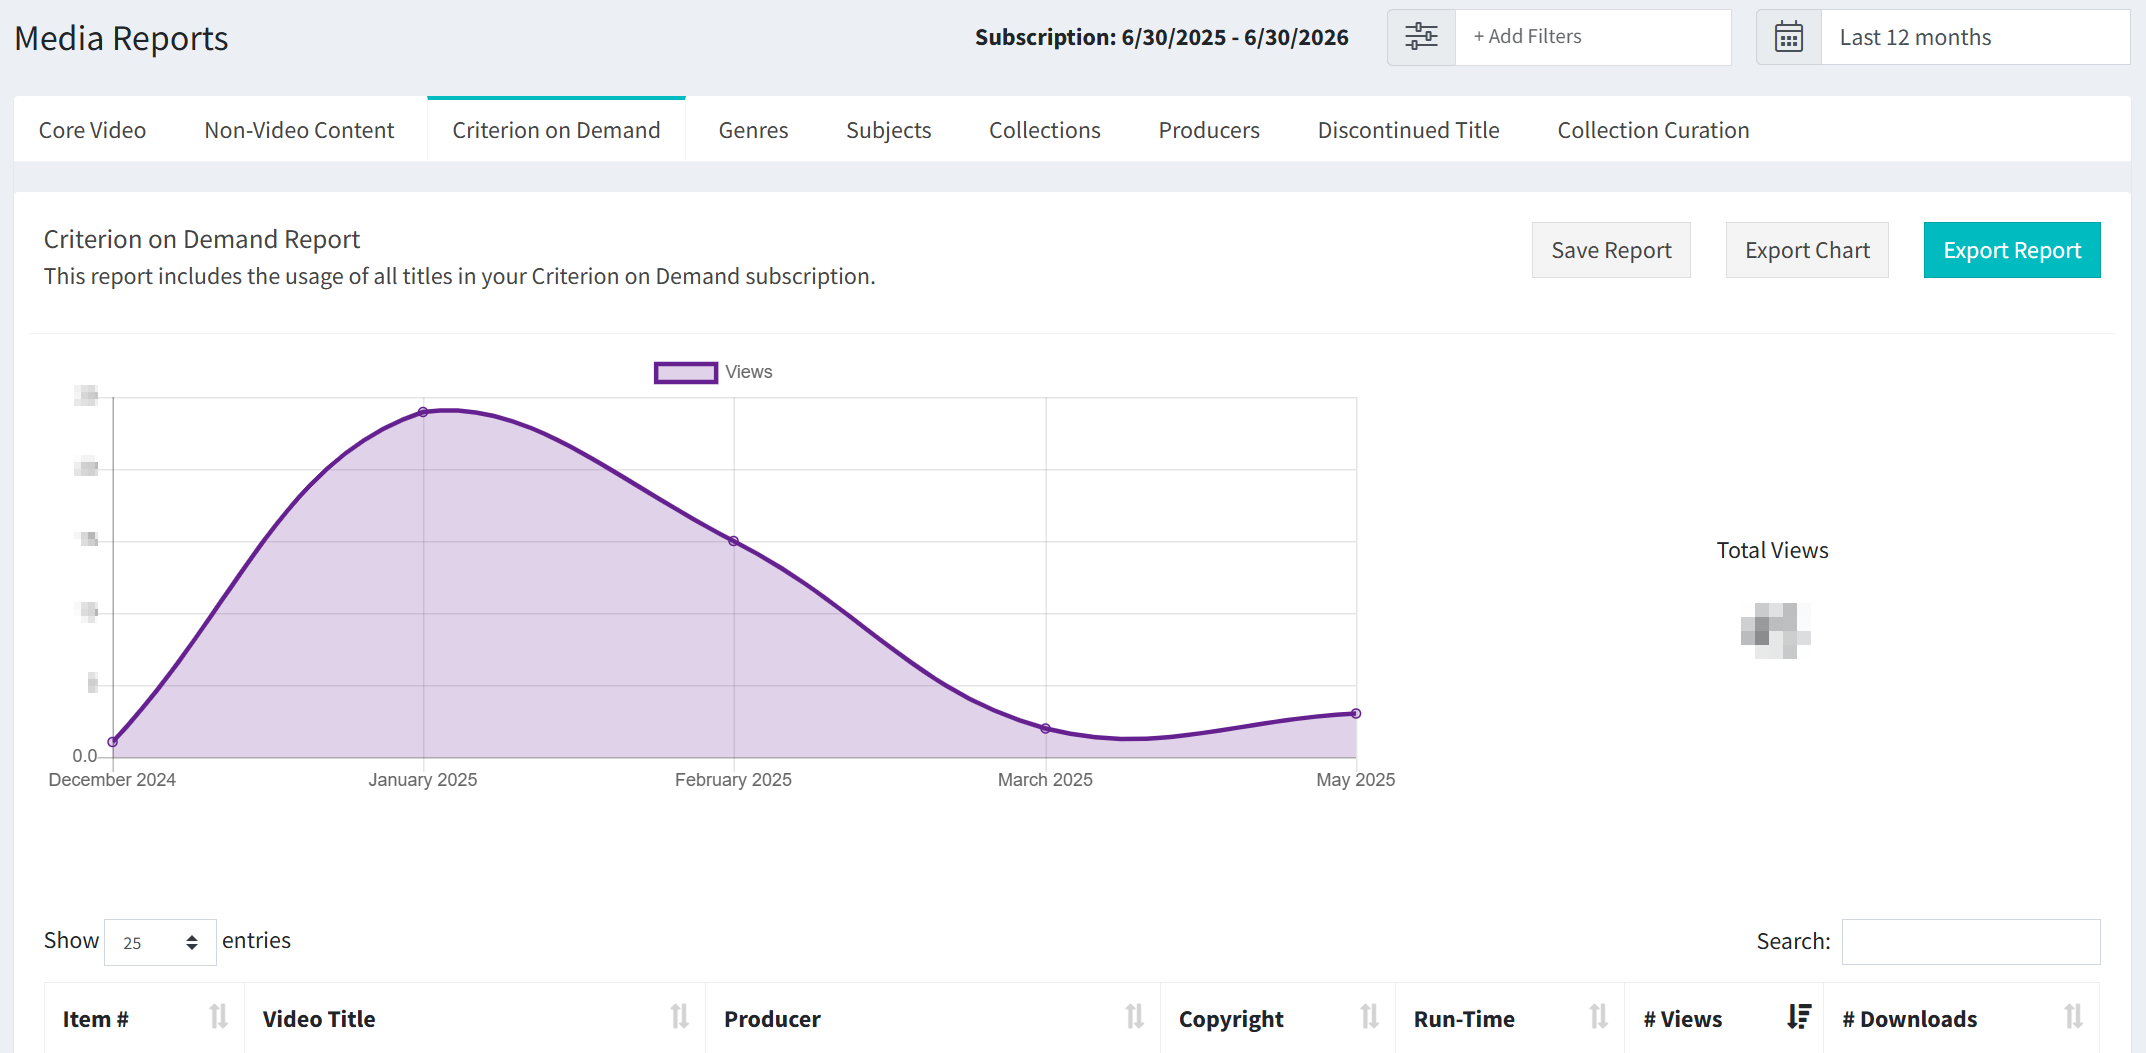Open the Show entries dropdown
The width and height of the screenshot is (2146, 1053).
(160, 942)
